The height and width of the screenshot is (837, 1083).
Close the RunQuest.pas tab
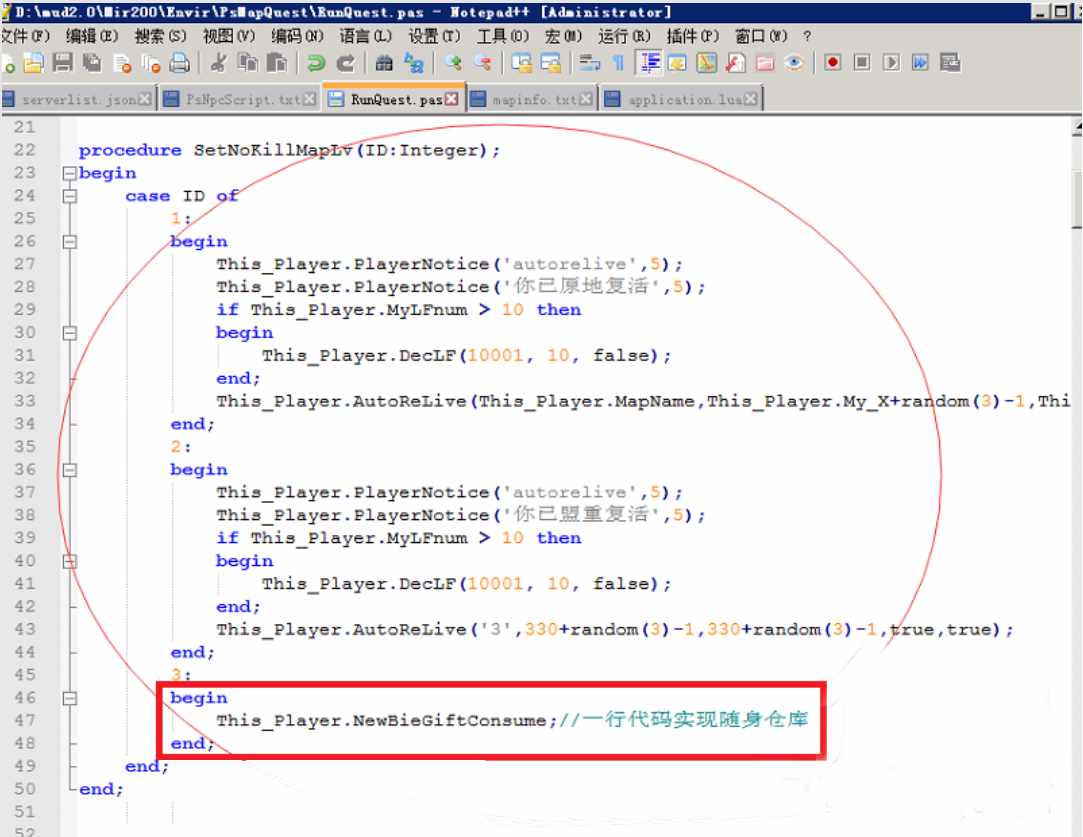[x=451, y=99]
